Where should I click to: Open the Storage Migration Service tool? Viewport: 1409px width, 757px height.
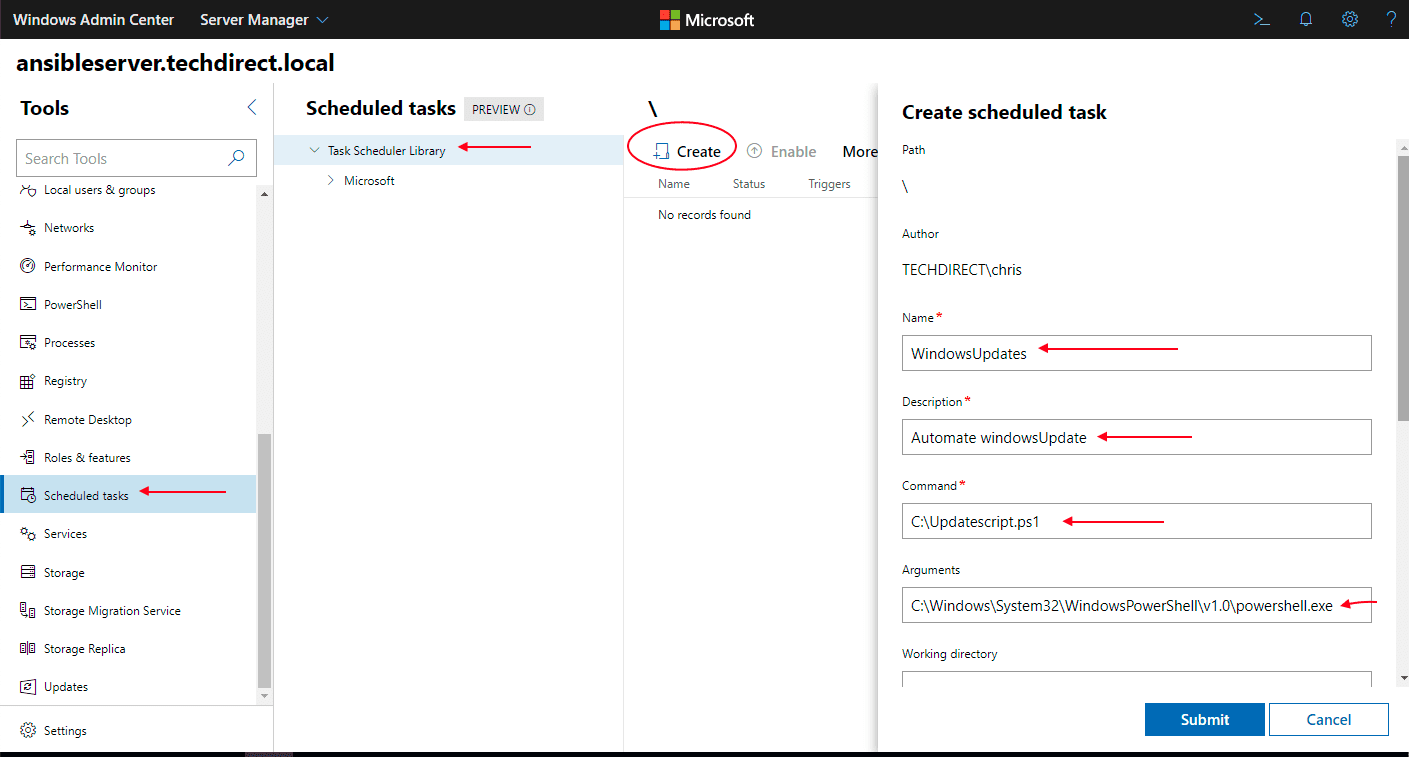tap(112, 611)
